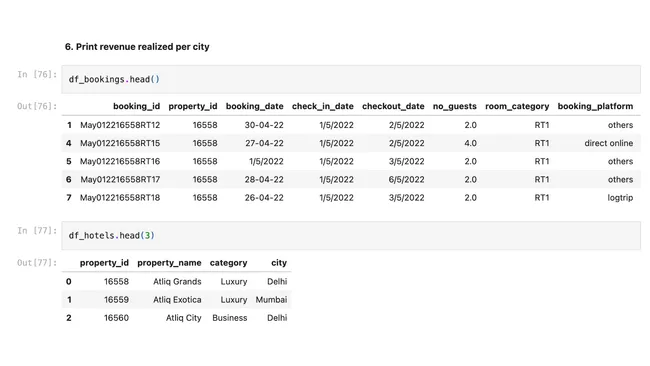Viewport: 650px width, 366px height.
Task: Click the df_hotels.head(3) code cell
Action: [351, 235]
